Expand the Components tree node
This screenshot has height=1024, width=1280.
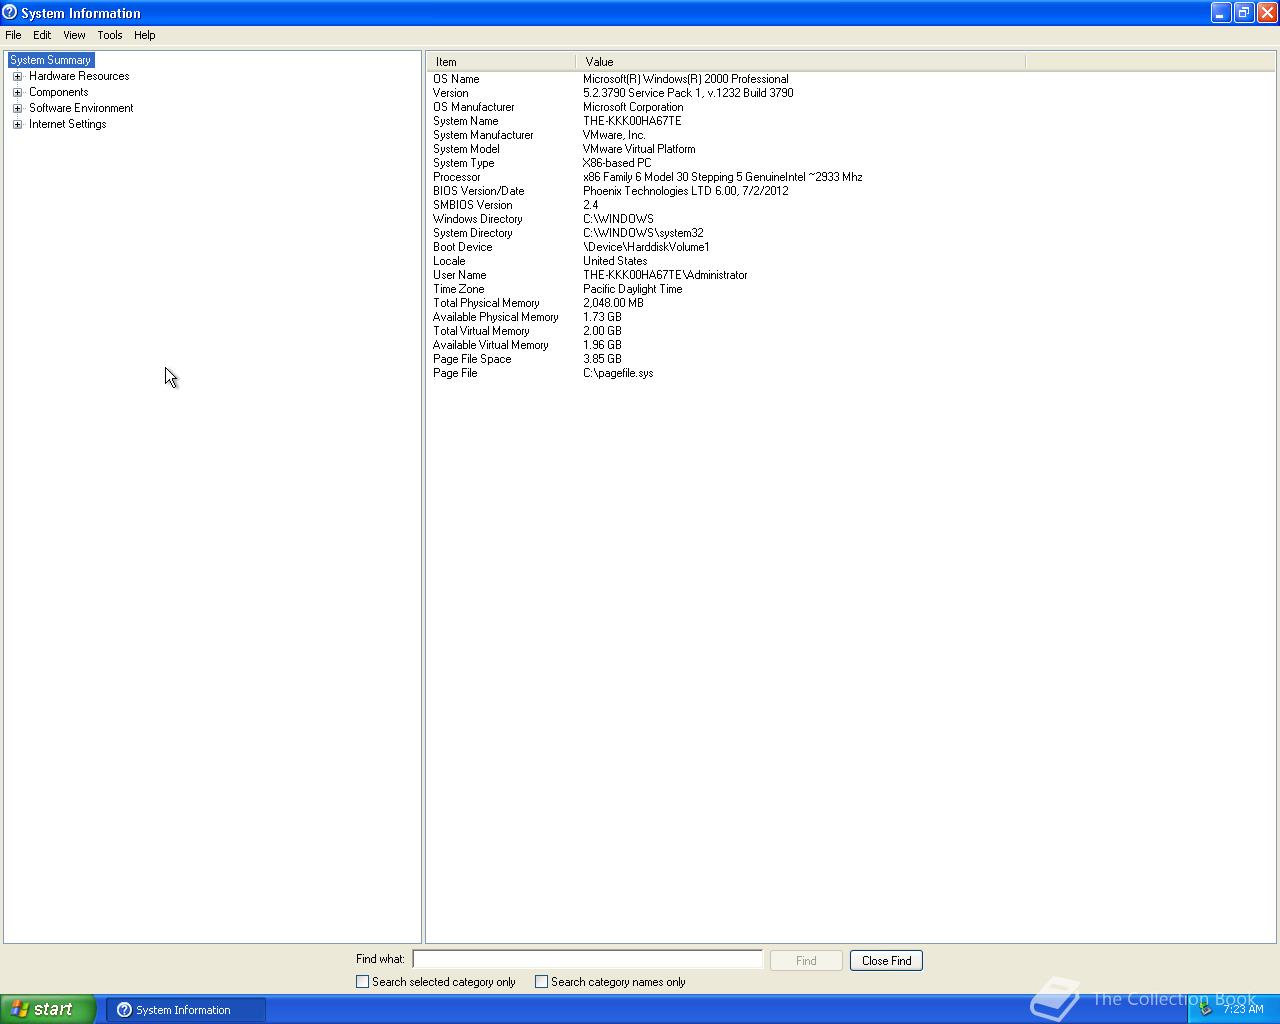(17, 92)
